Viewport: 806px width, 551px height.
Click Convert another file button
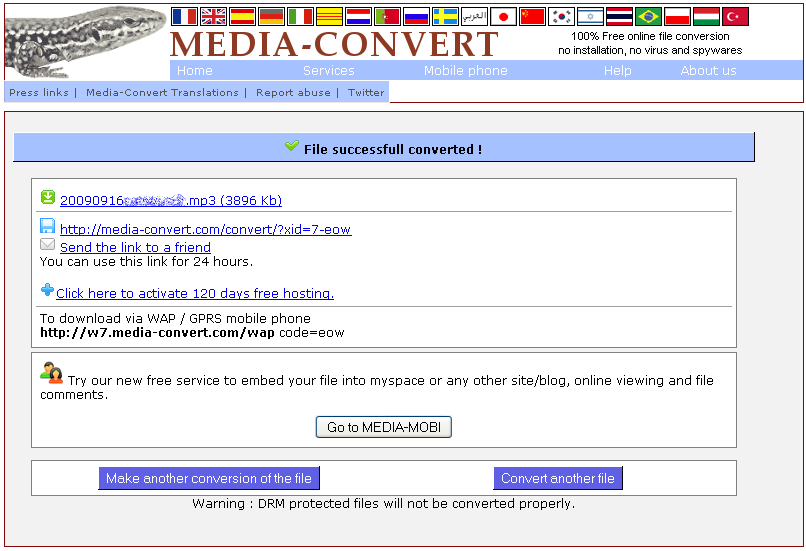pos(558,478)
